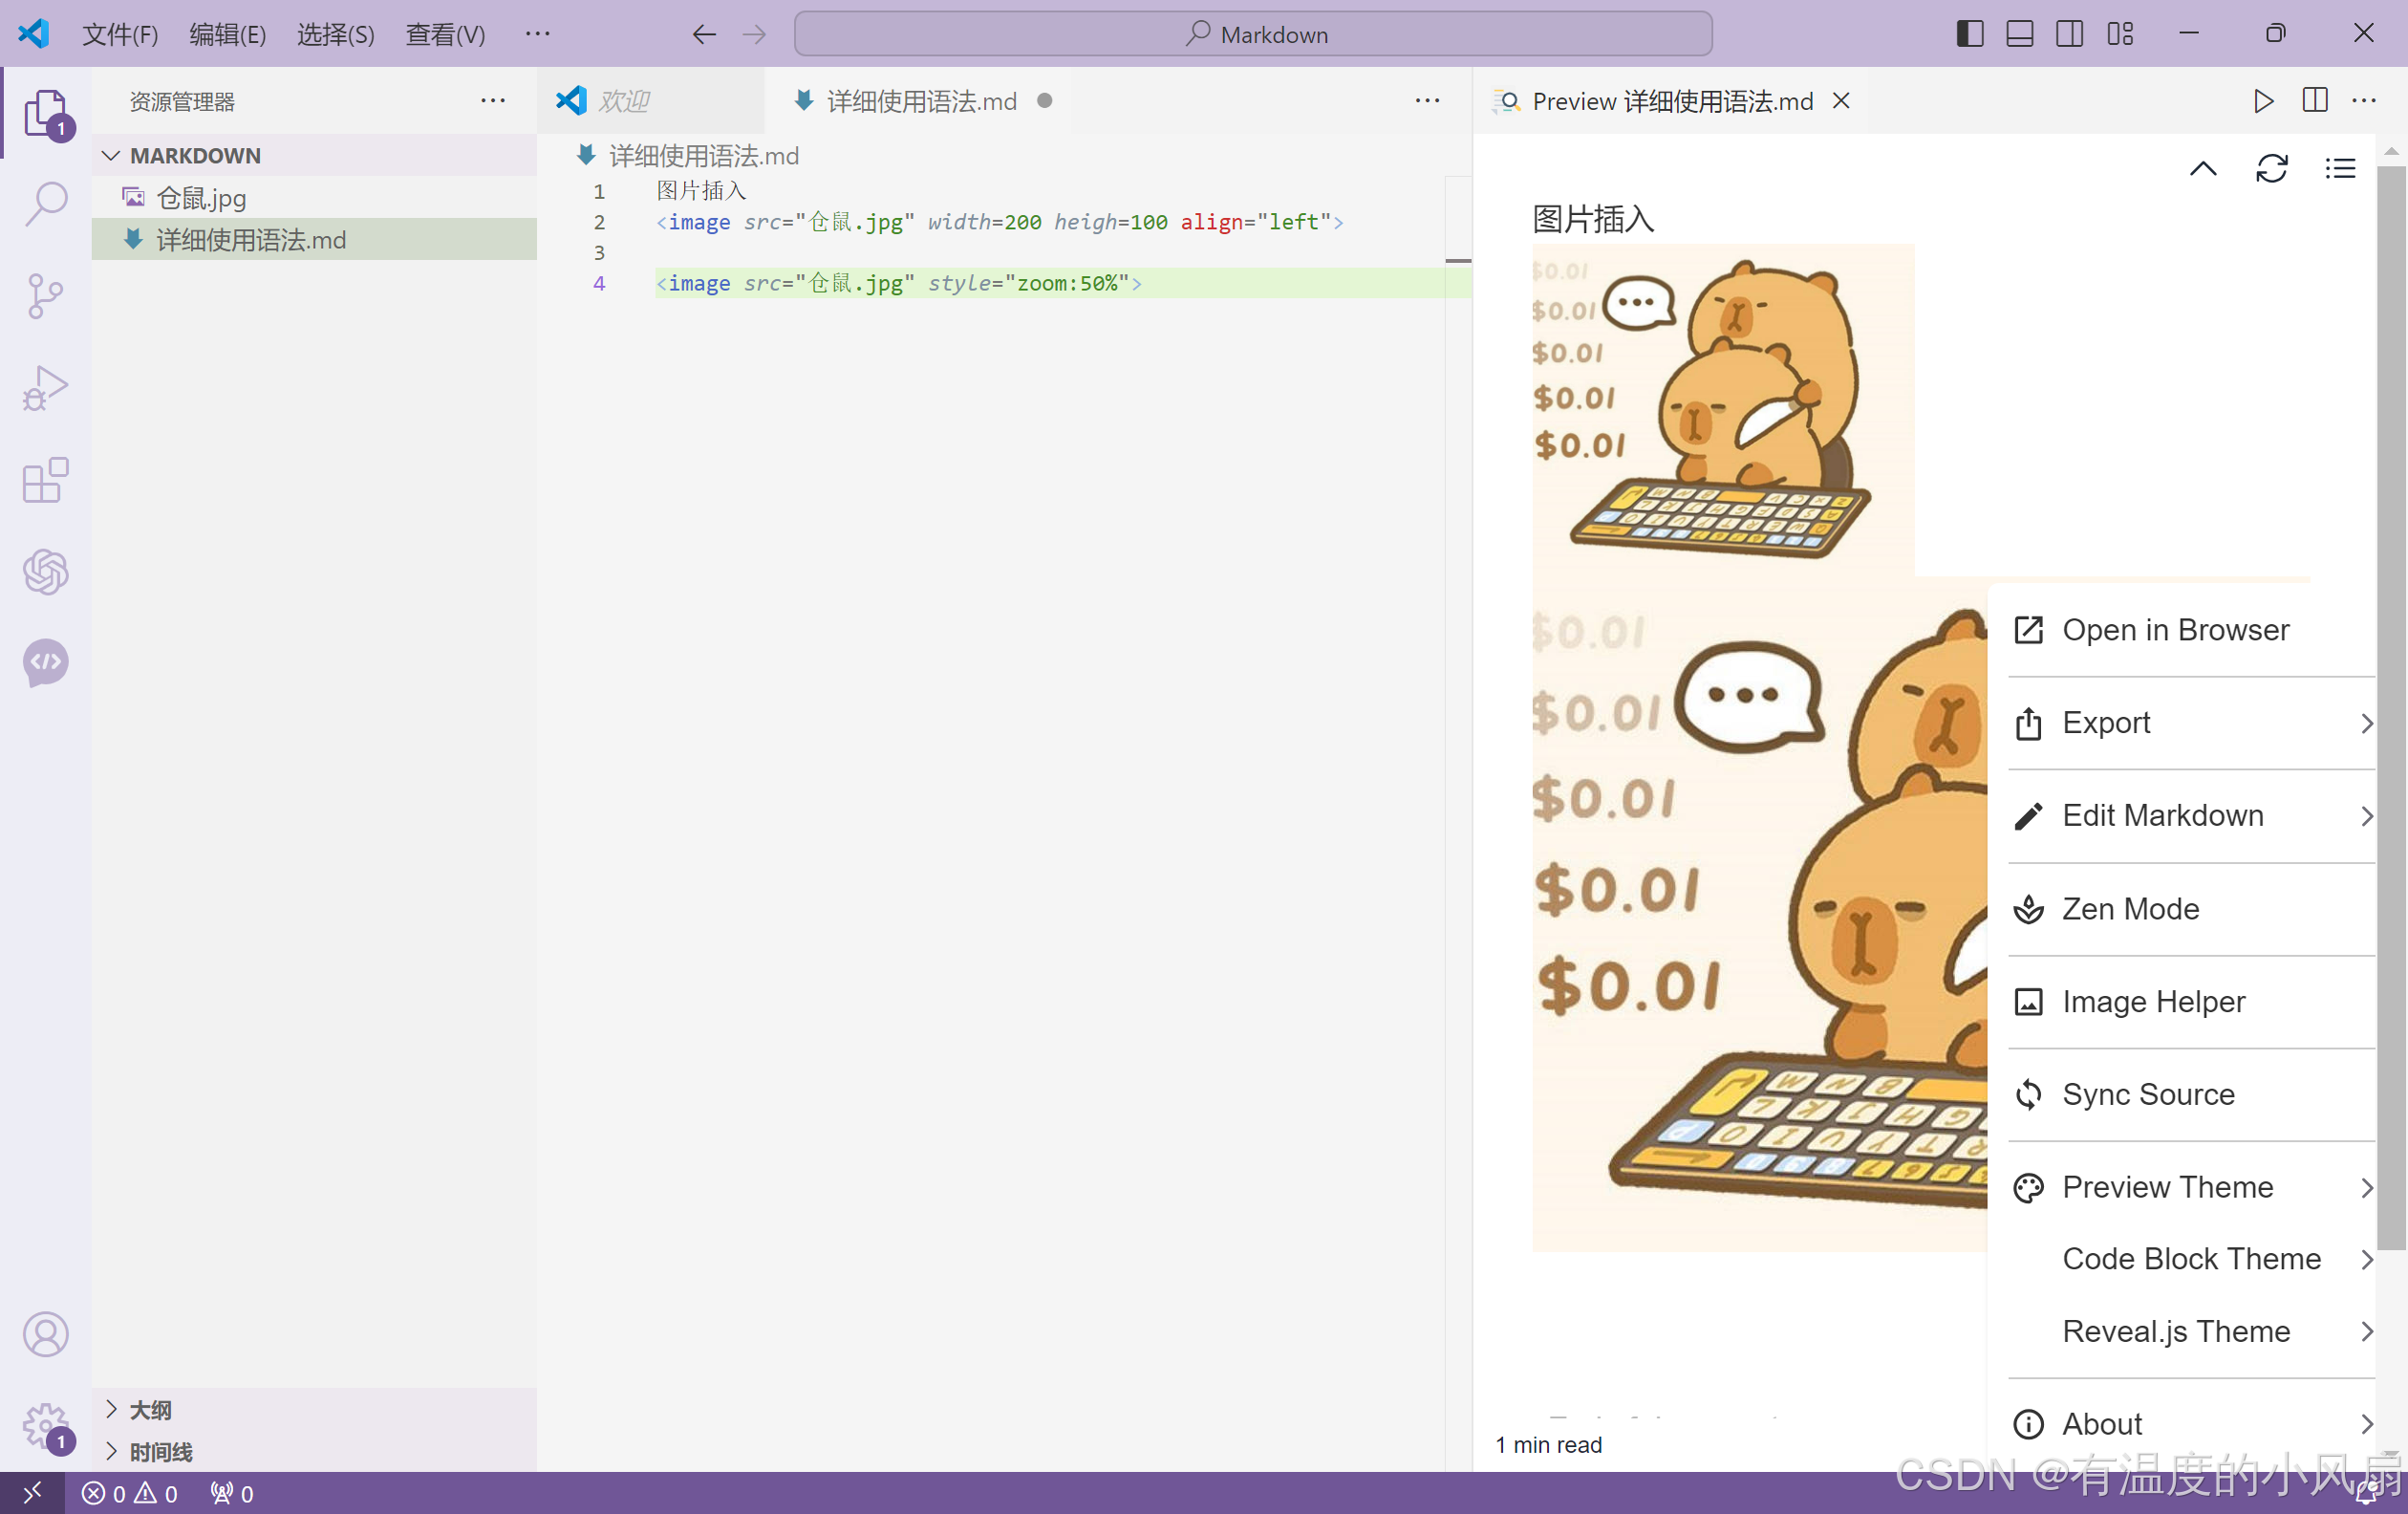Click Open in Browser
This screenshot has width=2408, height=1514.
[2175, 630]
